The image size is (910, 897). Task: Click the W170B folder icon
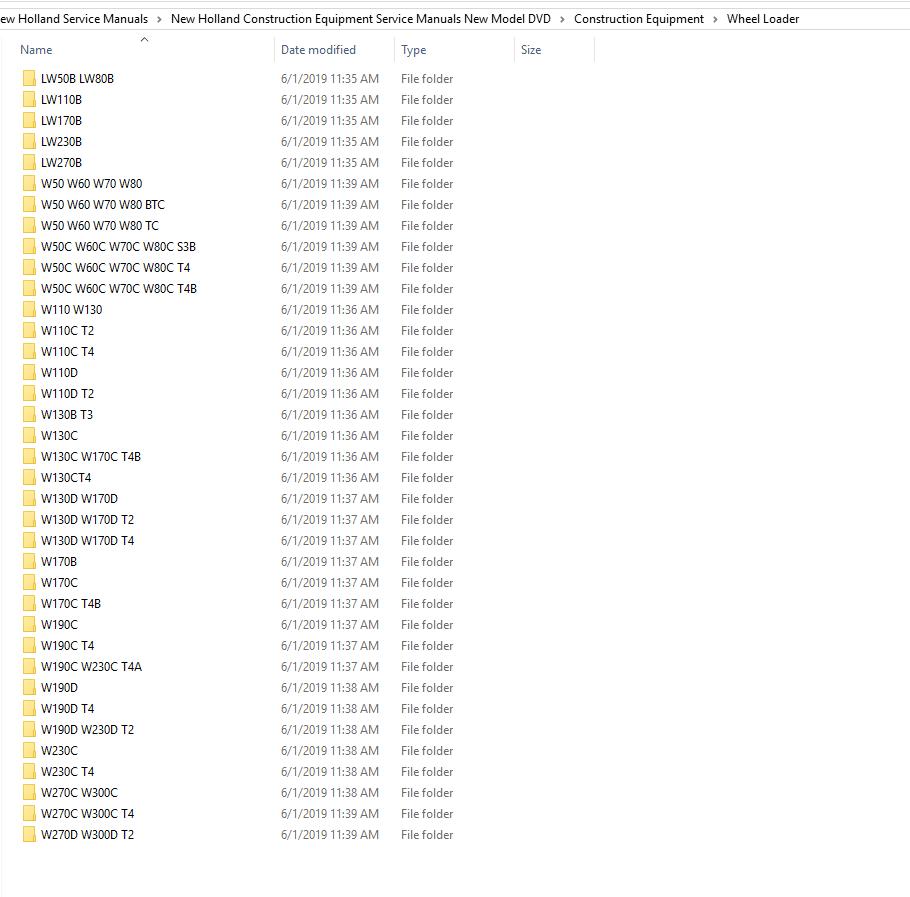pos(29,561)
